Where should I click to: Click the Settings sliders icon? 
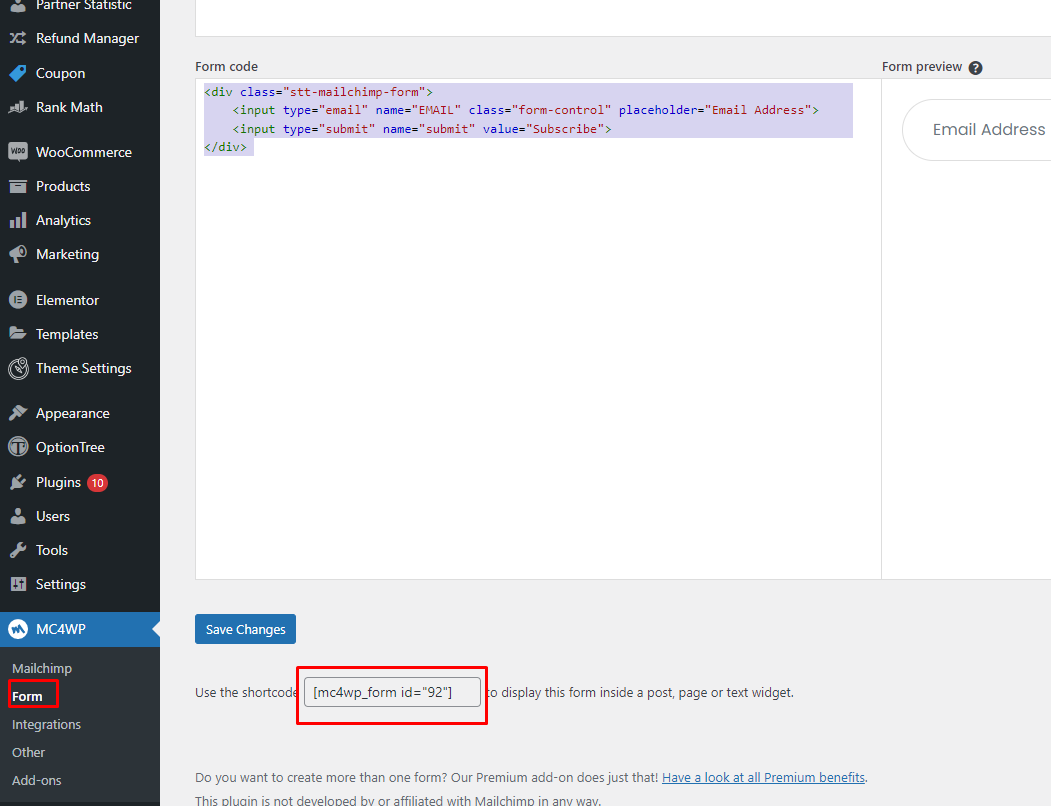[x=18, y=584]
